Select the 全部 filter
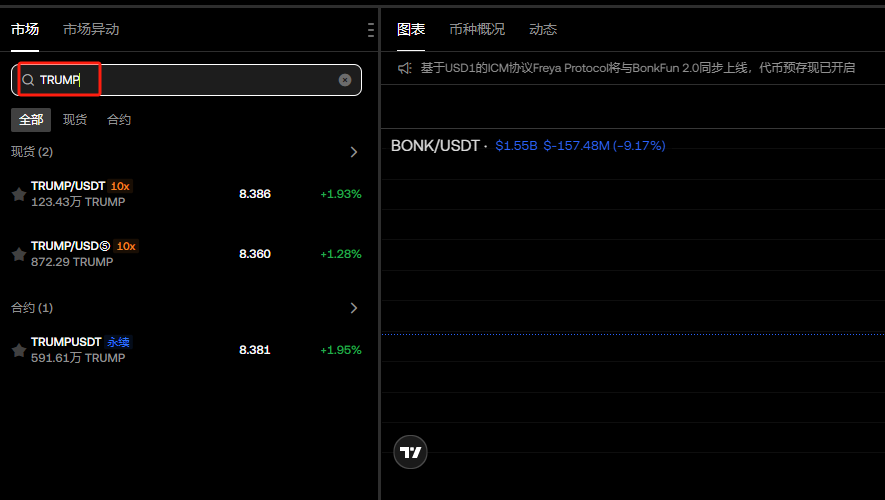 click(x=31, y=120)
